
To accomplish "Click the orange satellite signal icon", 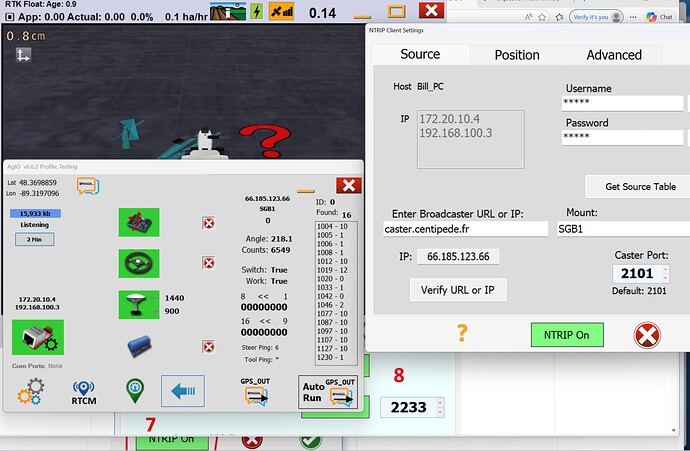I will (x=282, y=11).
